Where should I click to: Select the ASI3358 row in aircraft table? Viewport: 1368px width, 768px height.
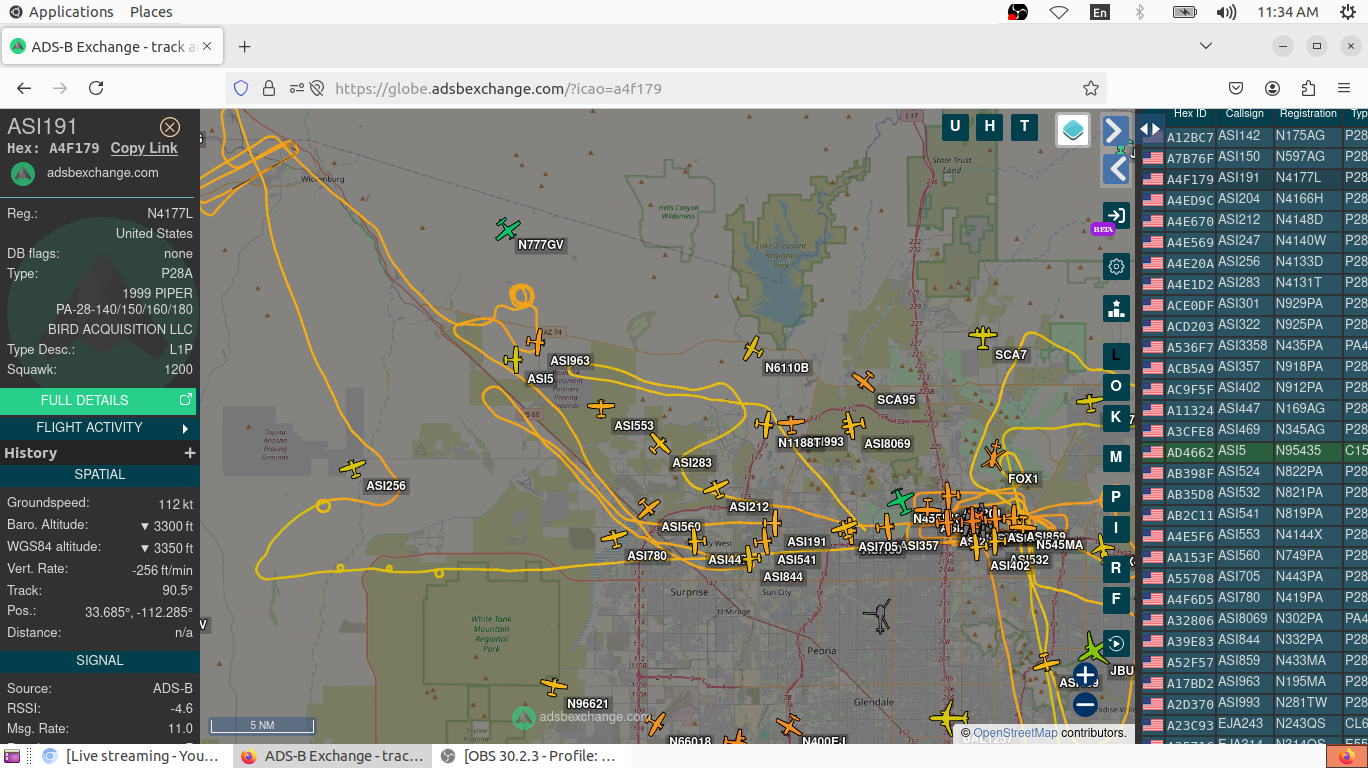pos(1254,346)
